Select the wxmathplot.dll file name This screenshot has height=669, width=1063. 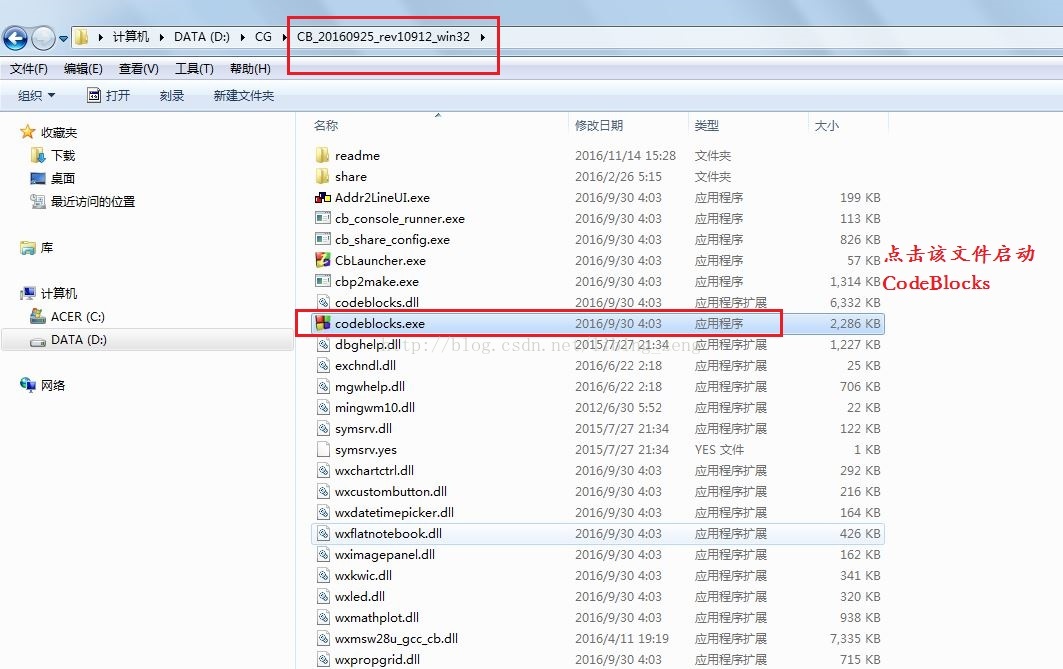click(377, 617)
